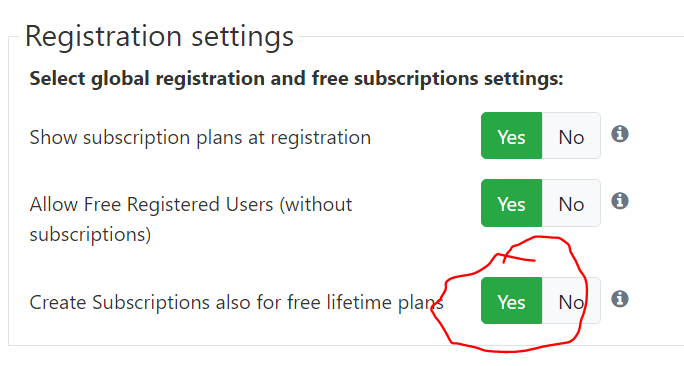Image resolution: width=684 pixels, height=366 pixels.
Task: Click the red hand-drawn tick above circled toggle
Action: coord(519,257)
